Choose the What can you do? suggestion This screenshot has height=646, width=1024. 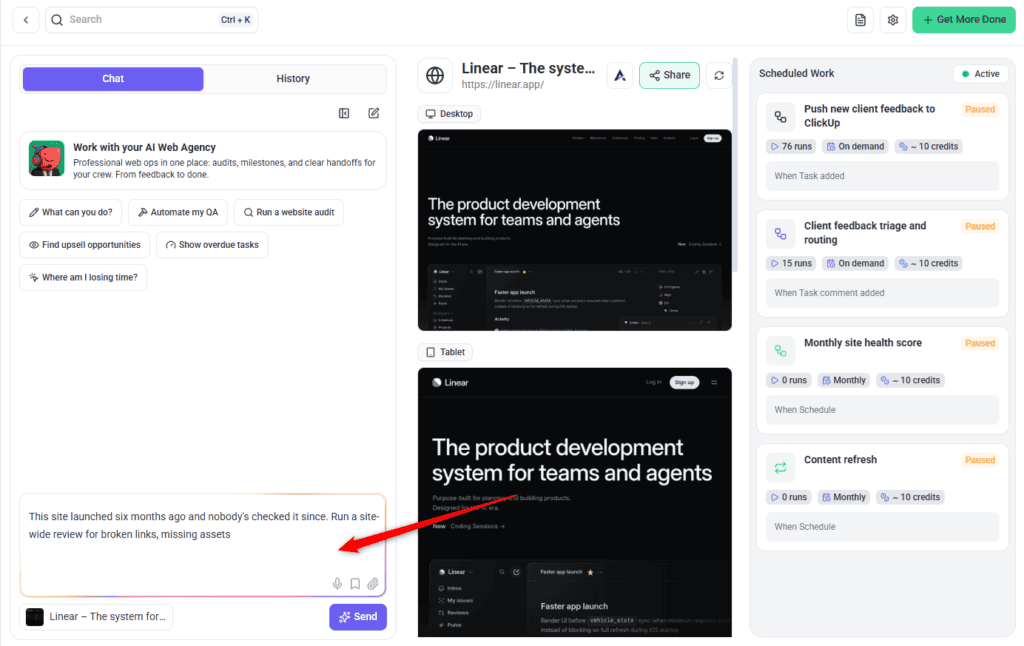71,212
